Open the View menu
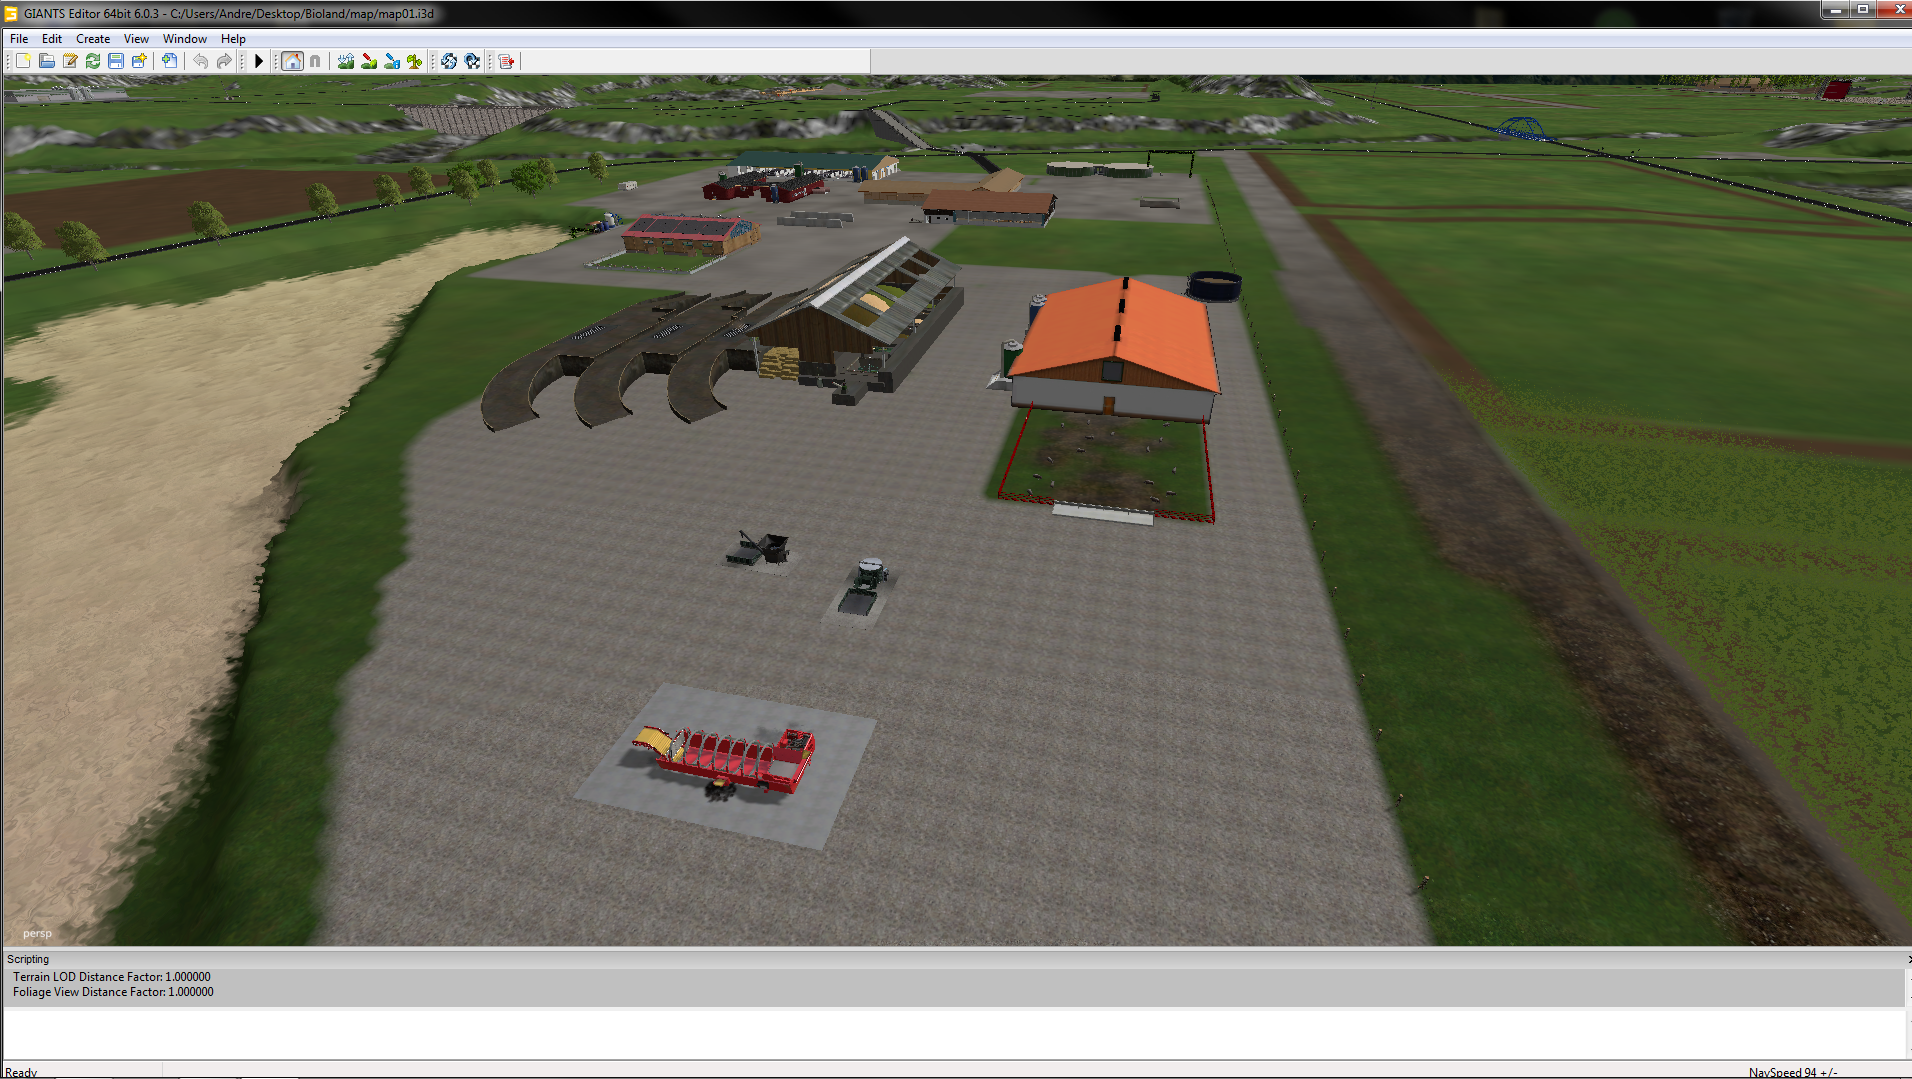The height and width of the screenshot is (1079, 1912). pos(136,39)
